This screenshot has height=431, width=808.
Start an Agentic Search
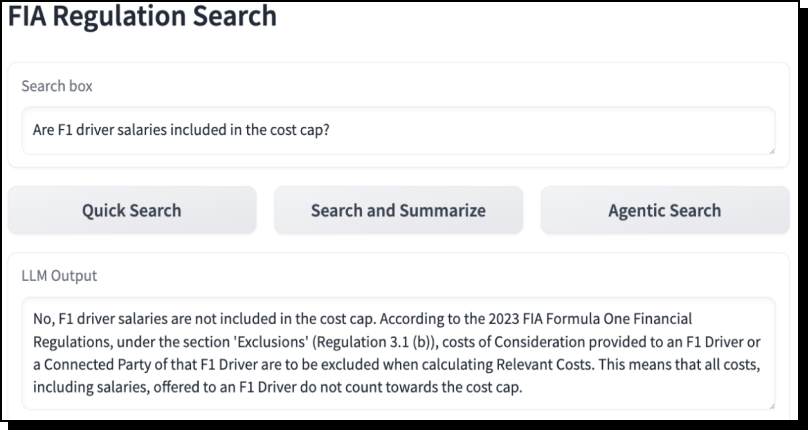point(664,210)
